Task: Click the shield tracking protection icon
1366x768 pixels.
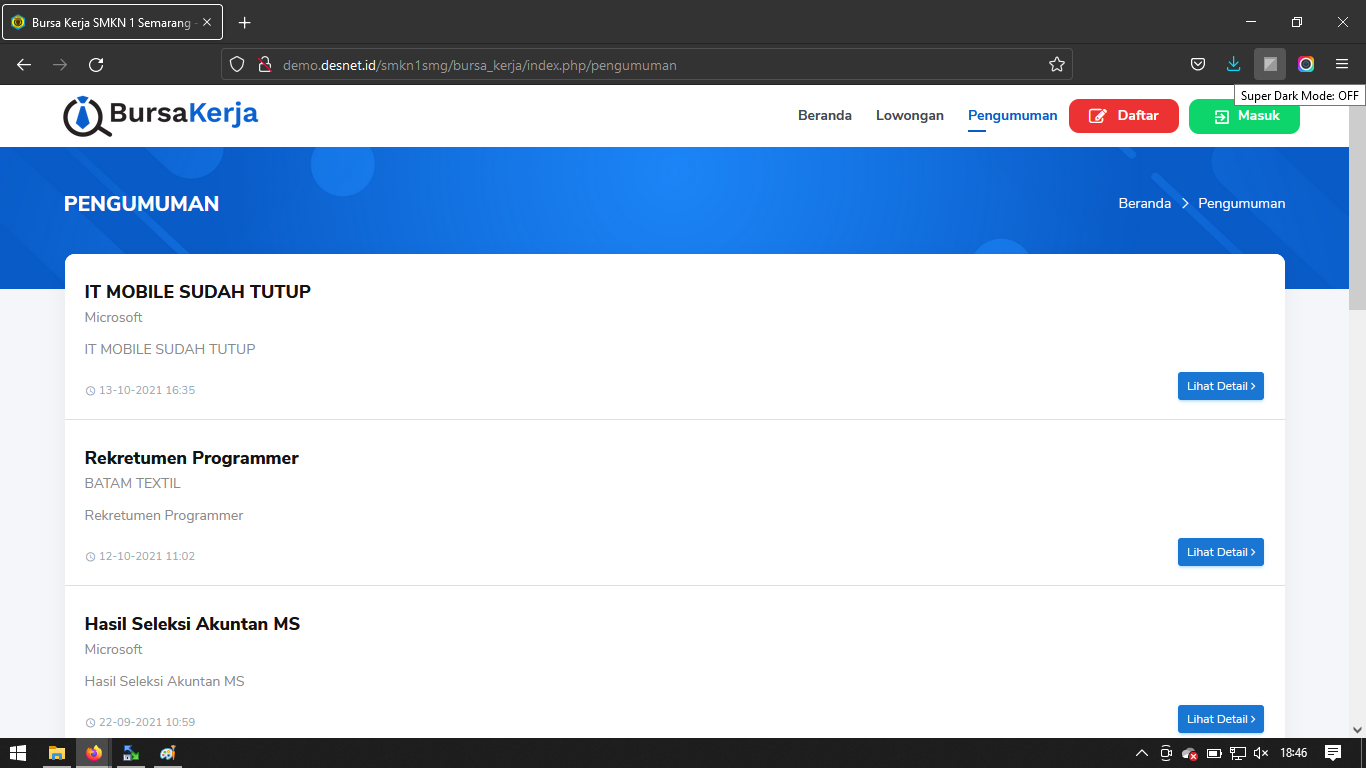Action: 237,65
